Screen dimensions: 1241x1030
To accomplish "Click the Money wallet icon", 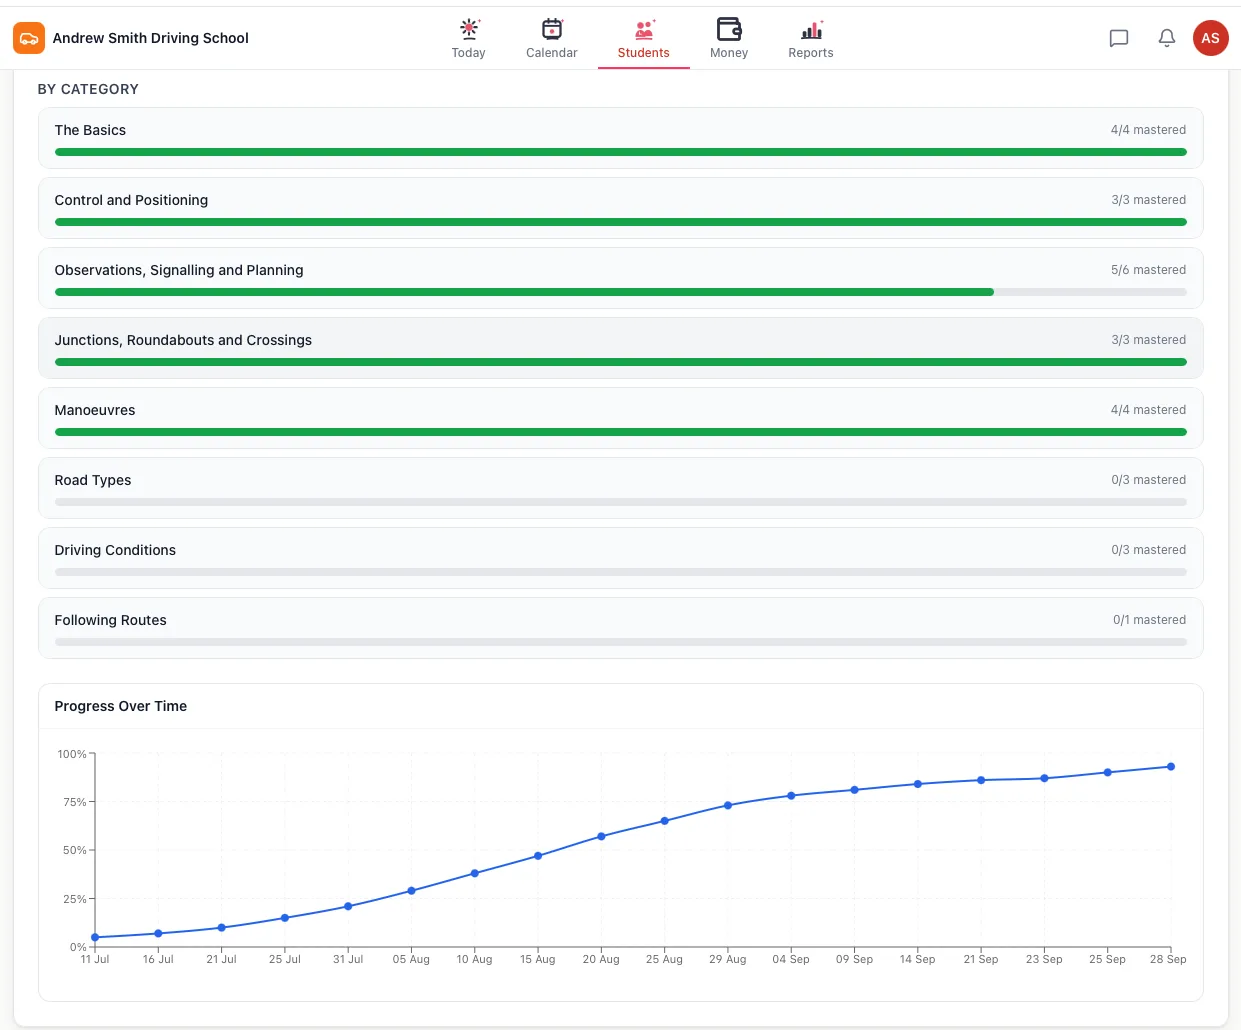I will click(x=729, y=29).
